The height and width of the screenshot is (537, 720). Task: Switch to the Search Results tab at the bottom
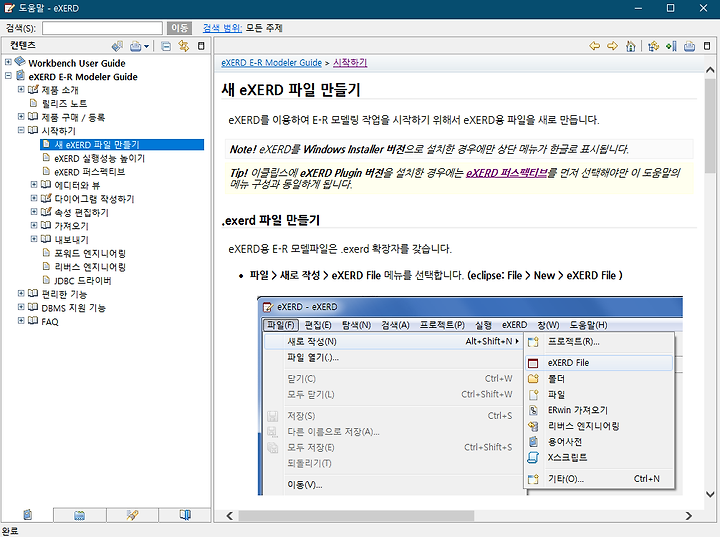pyautogui.click(x=132, y=514)
